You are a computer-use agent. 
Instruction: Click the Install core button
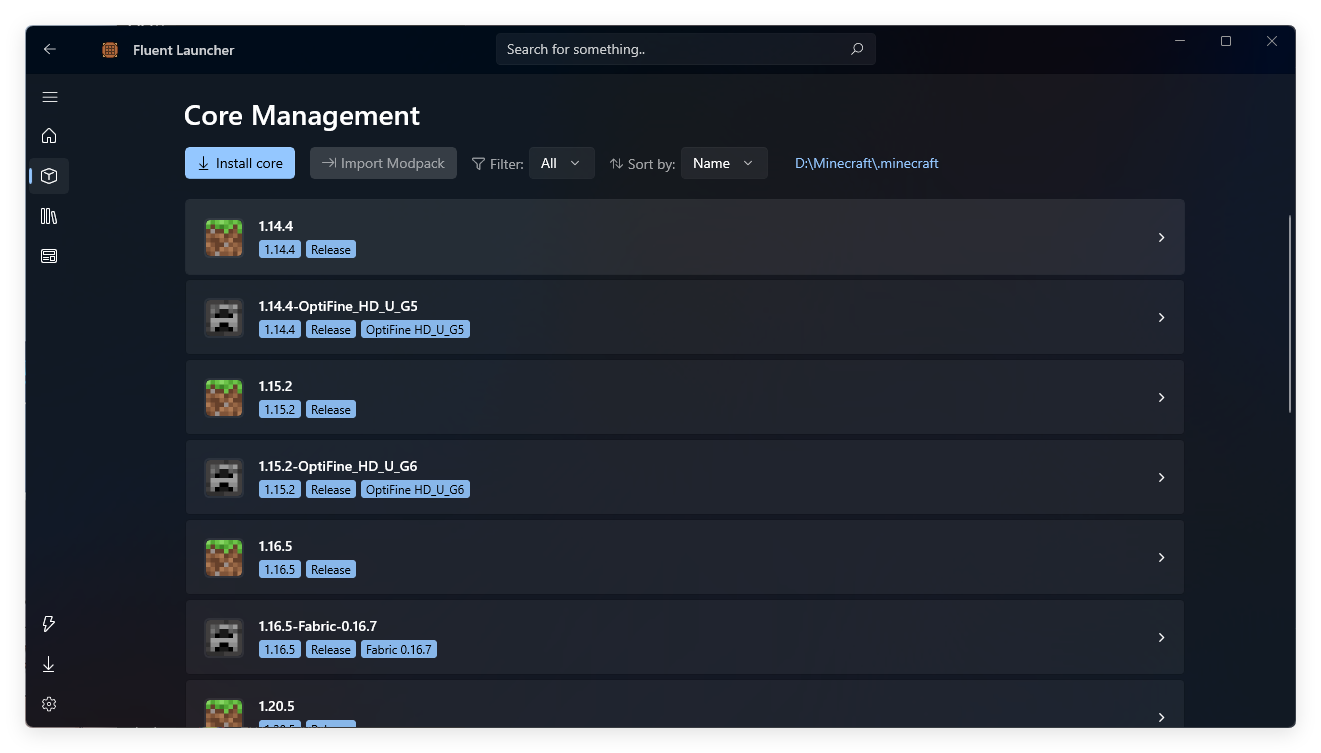pos(240,163)
